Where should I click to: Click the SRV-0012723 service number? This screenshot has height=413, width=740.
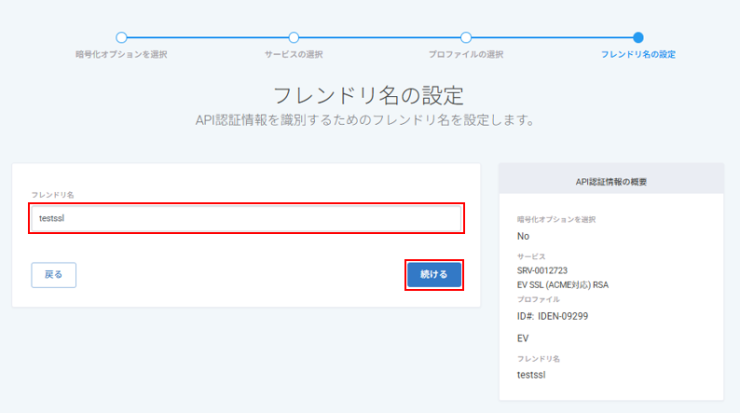pos(542,270)
